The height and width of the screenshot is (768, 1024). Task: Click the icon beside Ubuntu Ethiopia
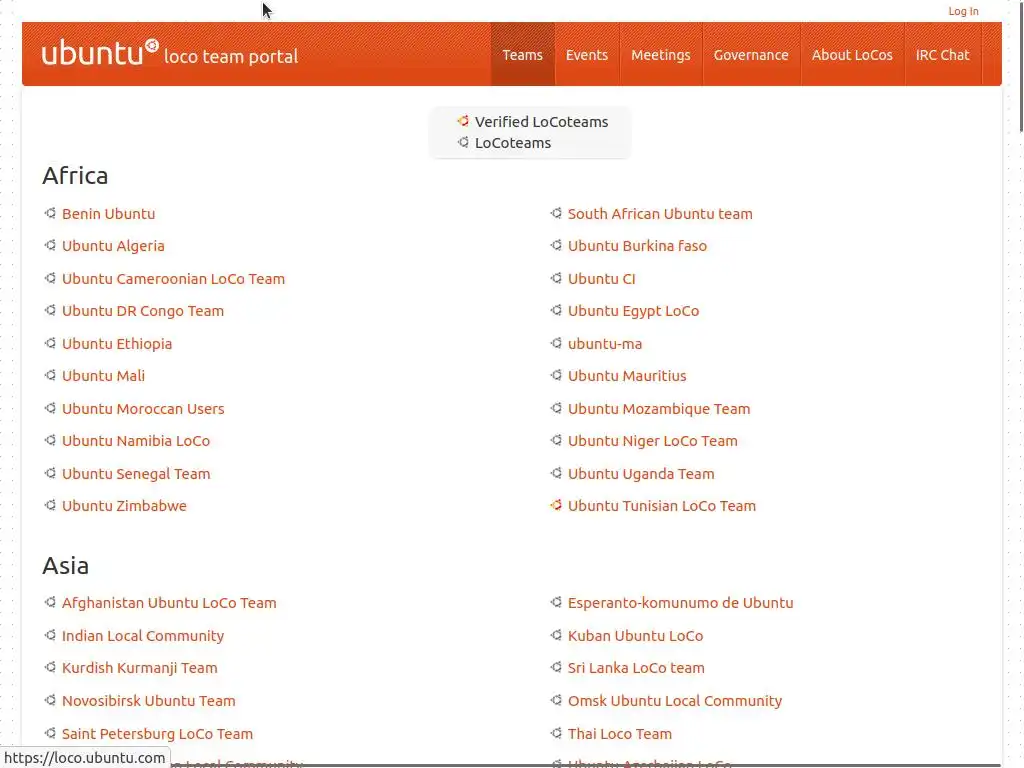point(50,343)
